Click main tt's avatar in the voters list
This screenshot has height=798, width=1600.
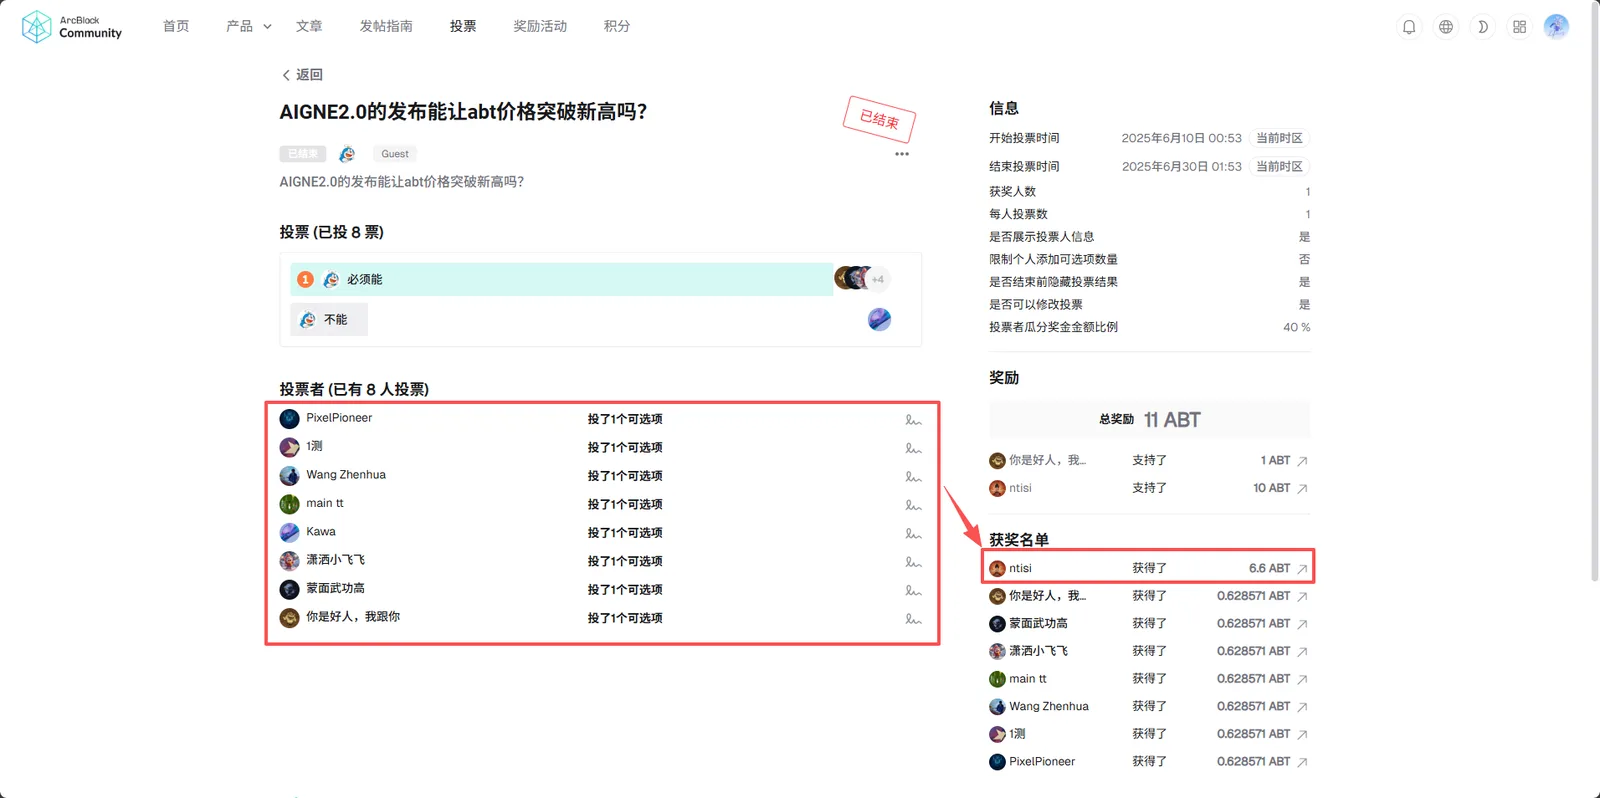coord(289,504)
